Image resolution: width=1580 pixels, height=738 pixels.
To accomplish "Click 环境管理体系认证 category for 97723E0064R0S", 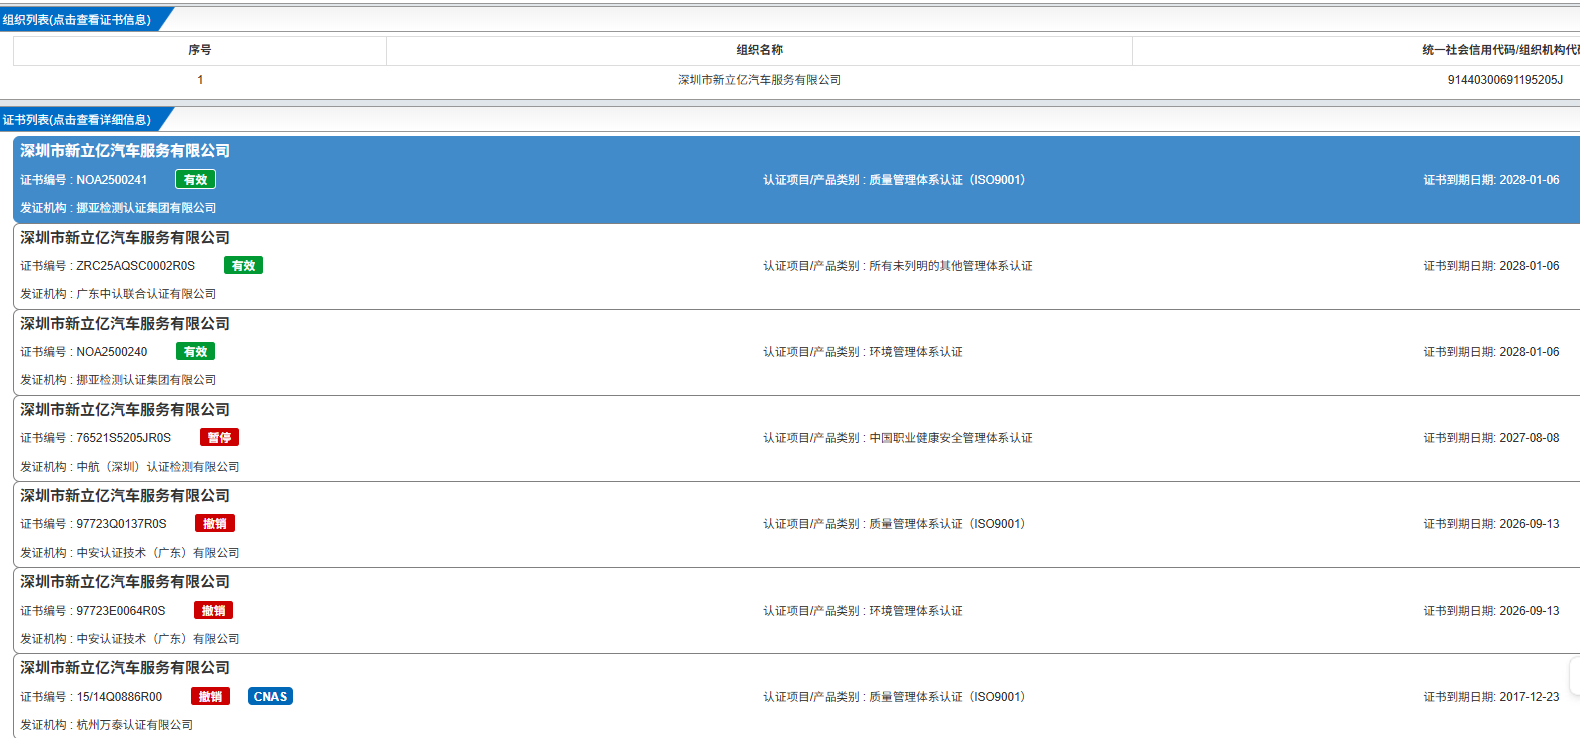I will click(916, 611).
